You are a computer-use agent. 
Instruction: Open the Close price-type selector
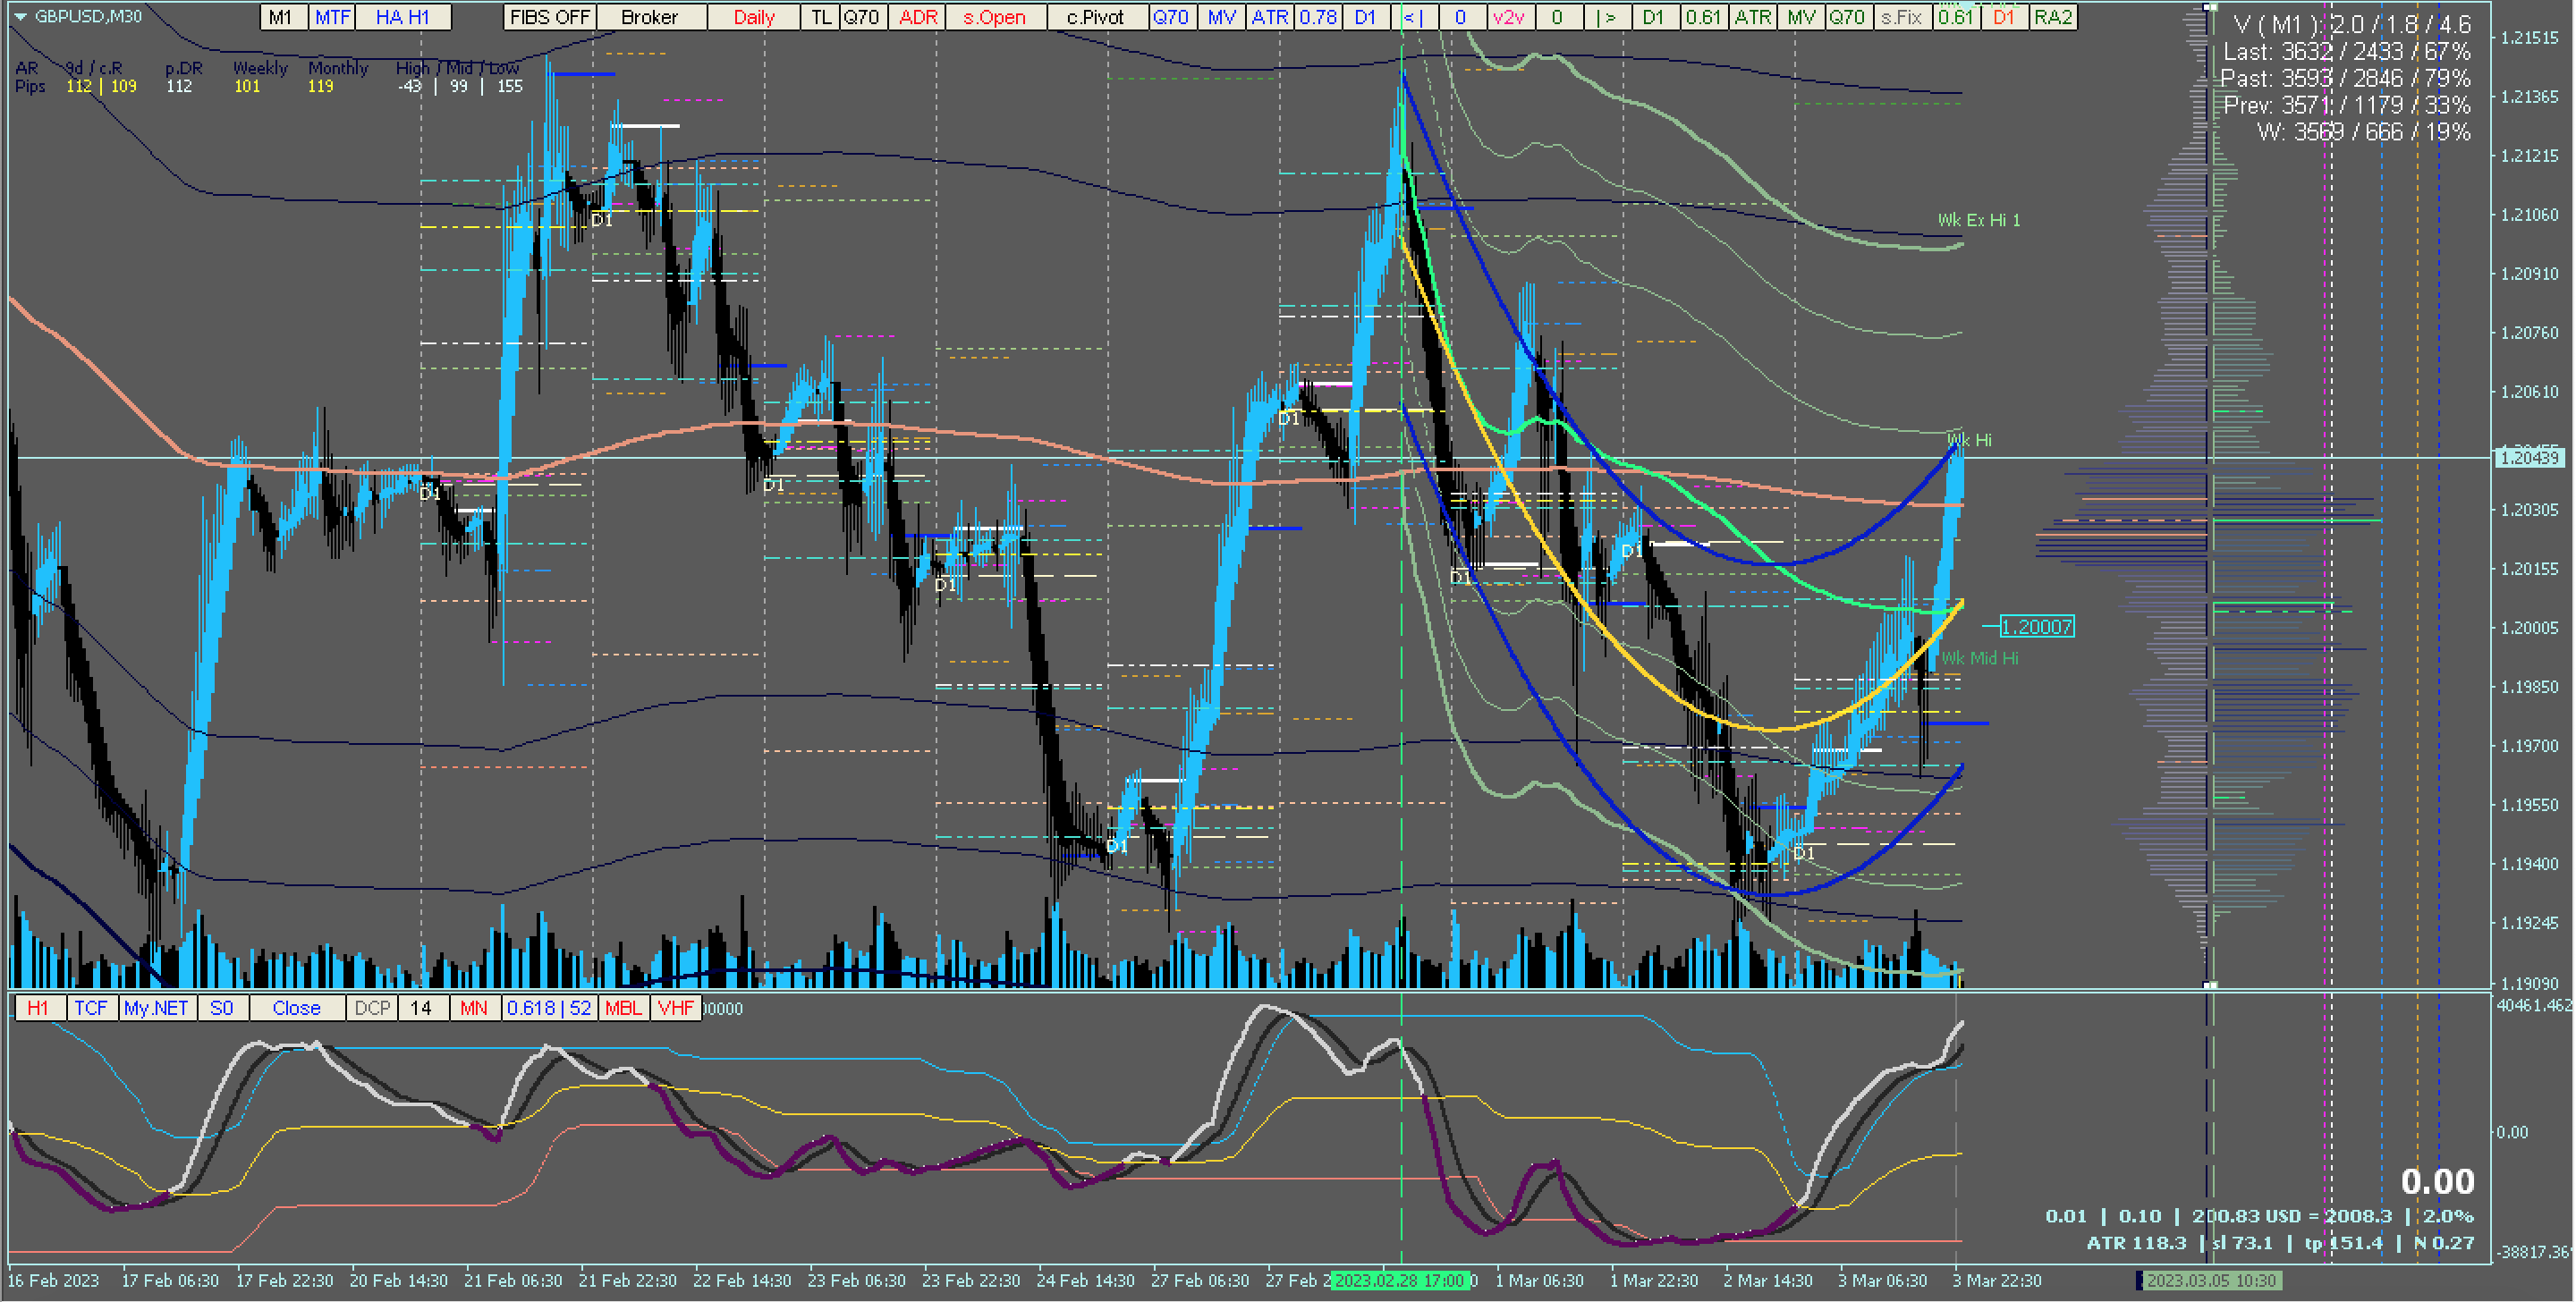click(x=296, y=1008)
